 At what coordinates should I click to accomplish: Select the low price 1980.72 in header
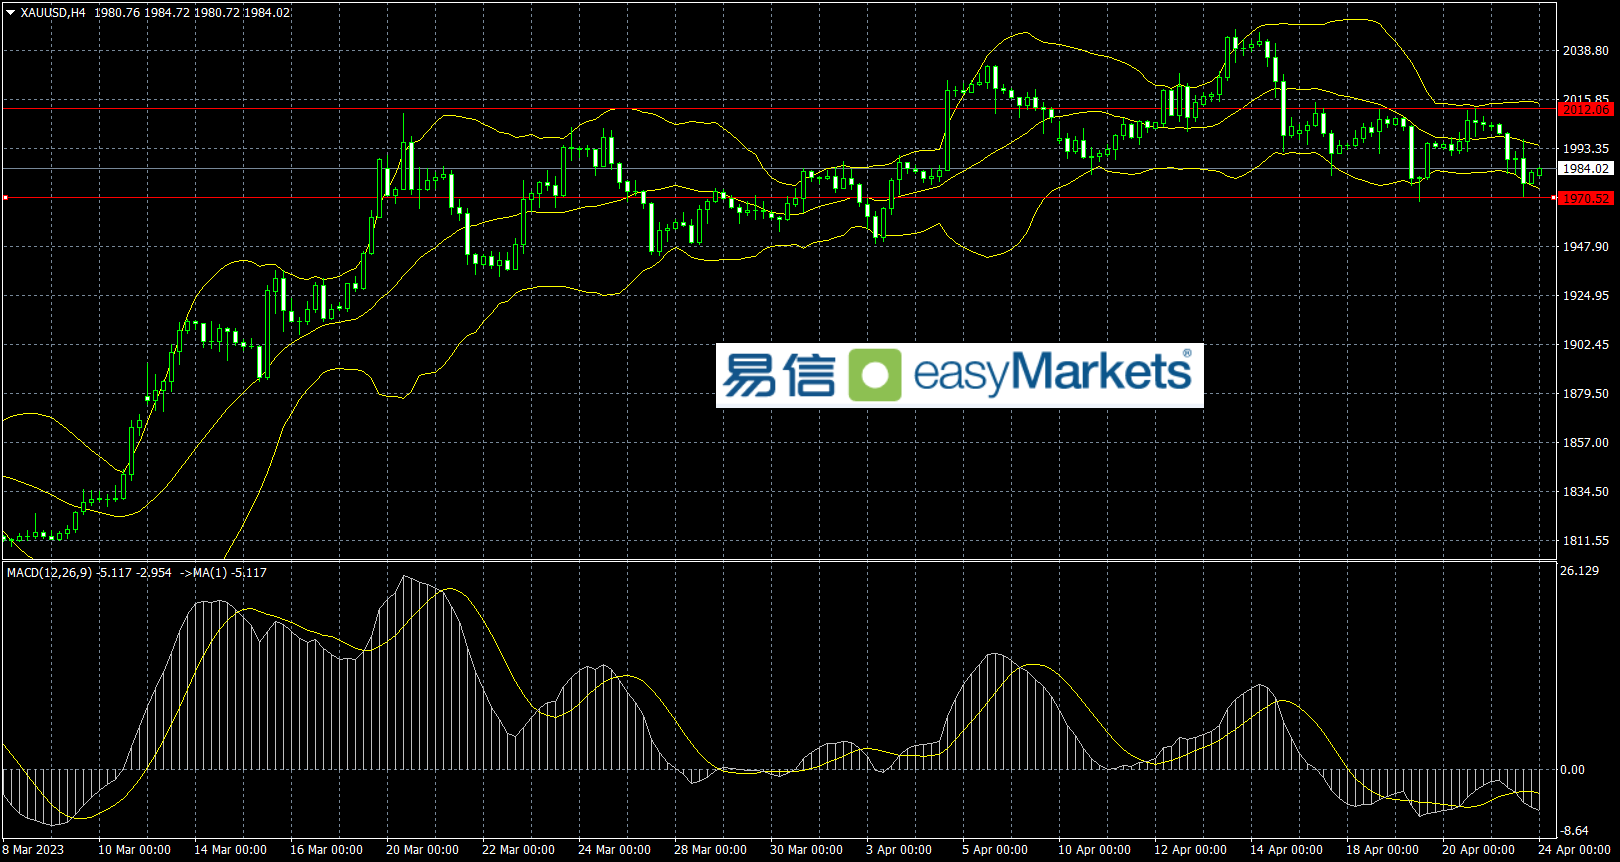217,13
